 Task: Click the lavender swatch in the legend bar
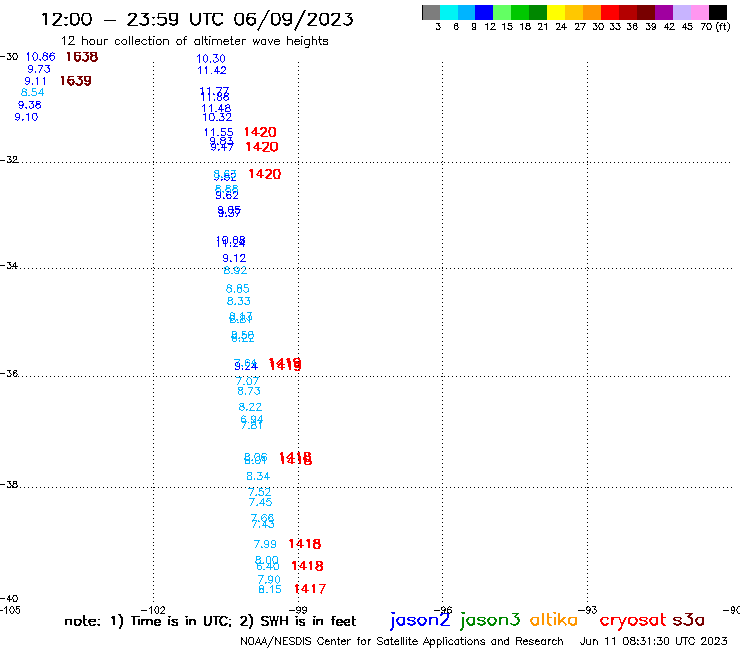pos(681,13)
